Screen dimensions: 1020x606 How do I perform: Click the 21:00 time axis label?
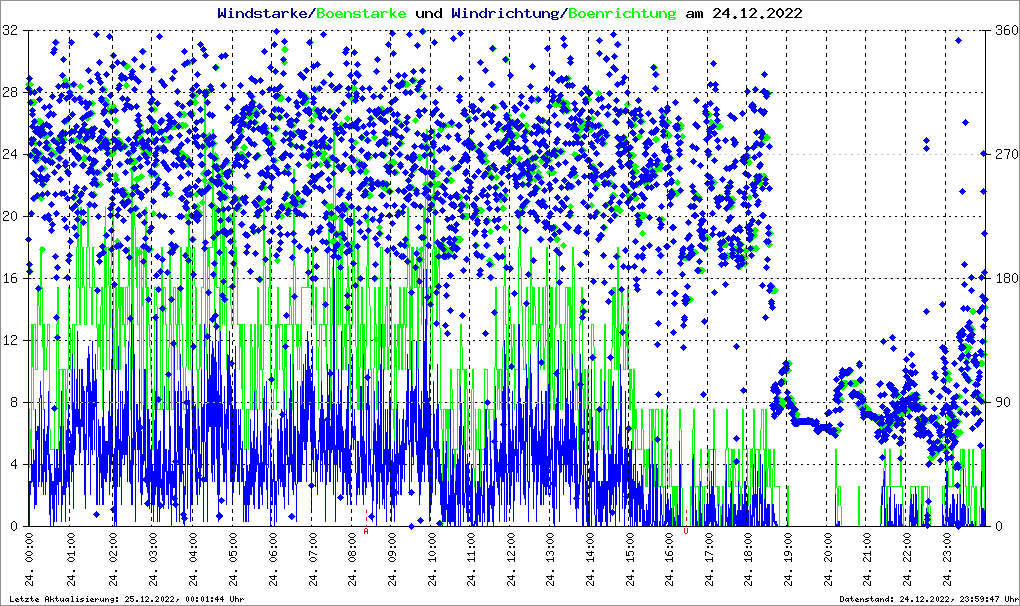[x=868, y=560]
